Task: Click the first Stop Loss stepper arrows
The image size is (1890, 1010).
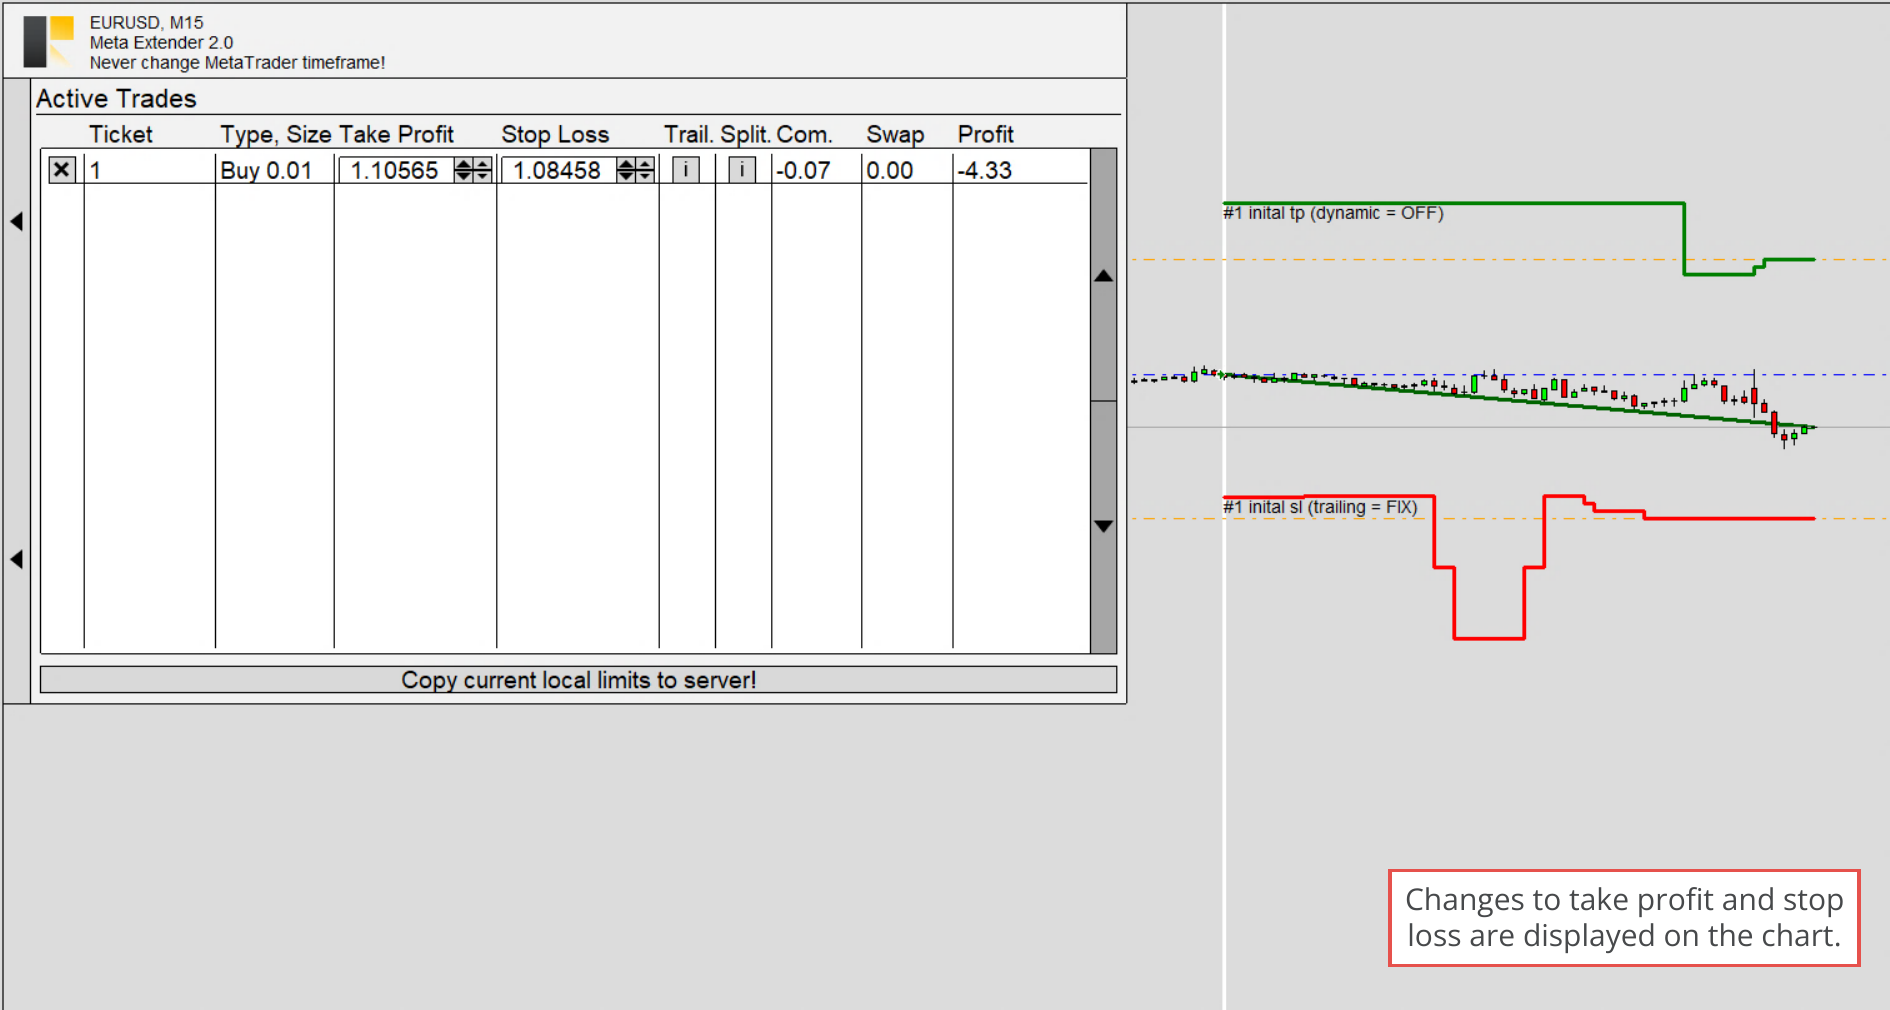Action: coord(626,170)
